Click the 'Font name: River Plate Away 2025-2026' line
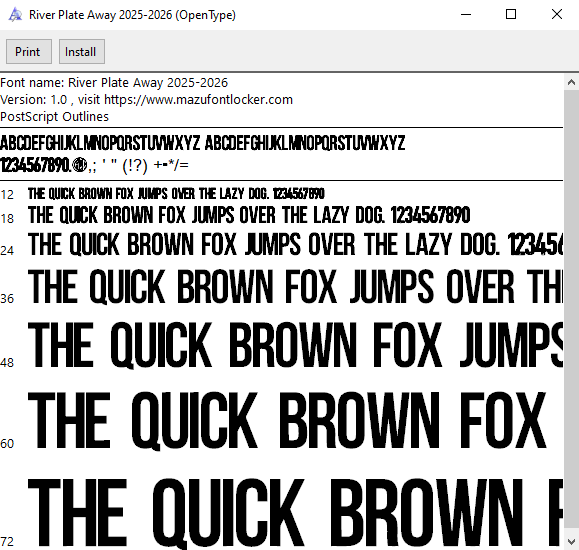 pos(114,83)
